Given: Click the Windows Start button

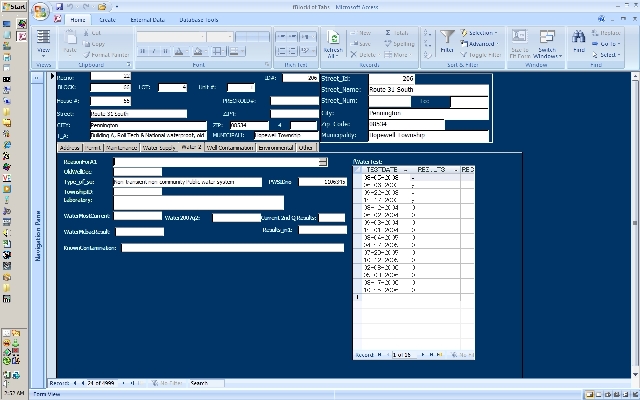Looking at the screenshot, I should (x=13, y=7).
